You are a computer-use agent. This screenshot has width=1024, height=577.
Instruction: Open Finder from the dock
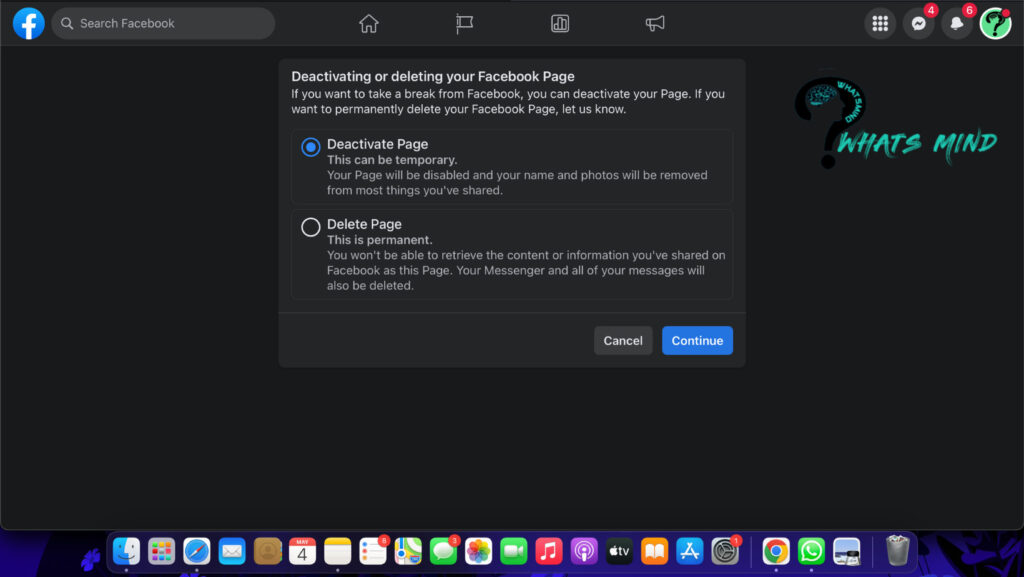126,552
